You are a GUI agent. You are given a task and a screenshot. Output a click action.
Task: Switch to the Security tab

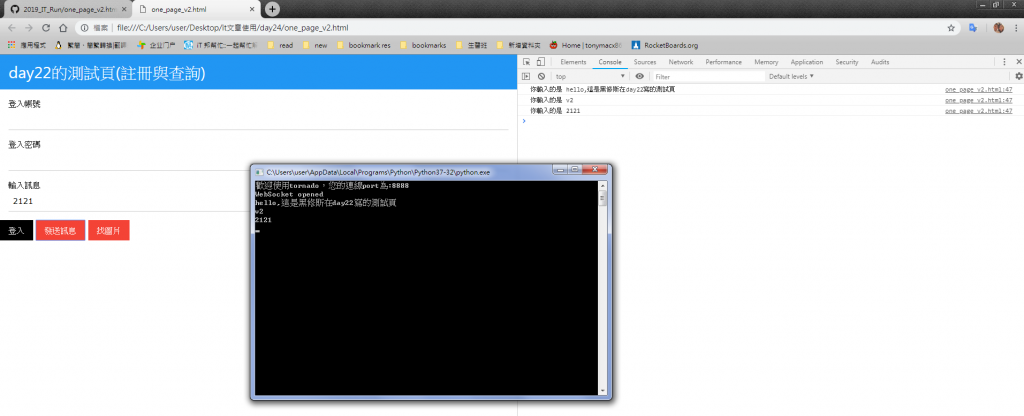tap(846, 62)
